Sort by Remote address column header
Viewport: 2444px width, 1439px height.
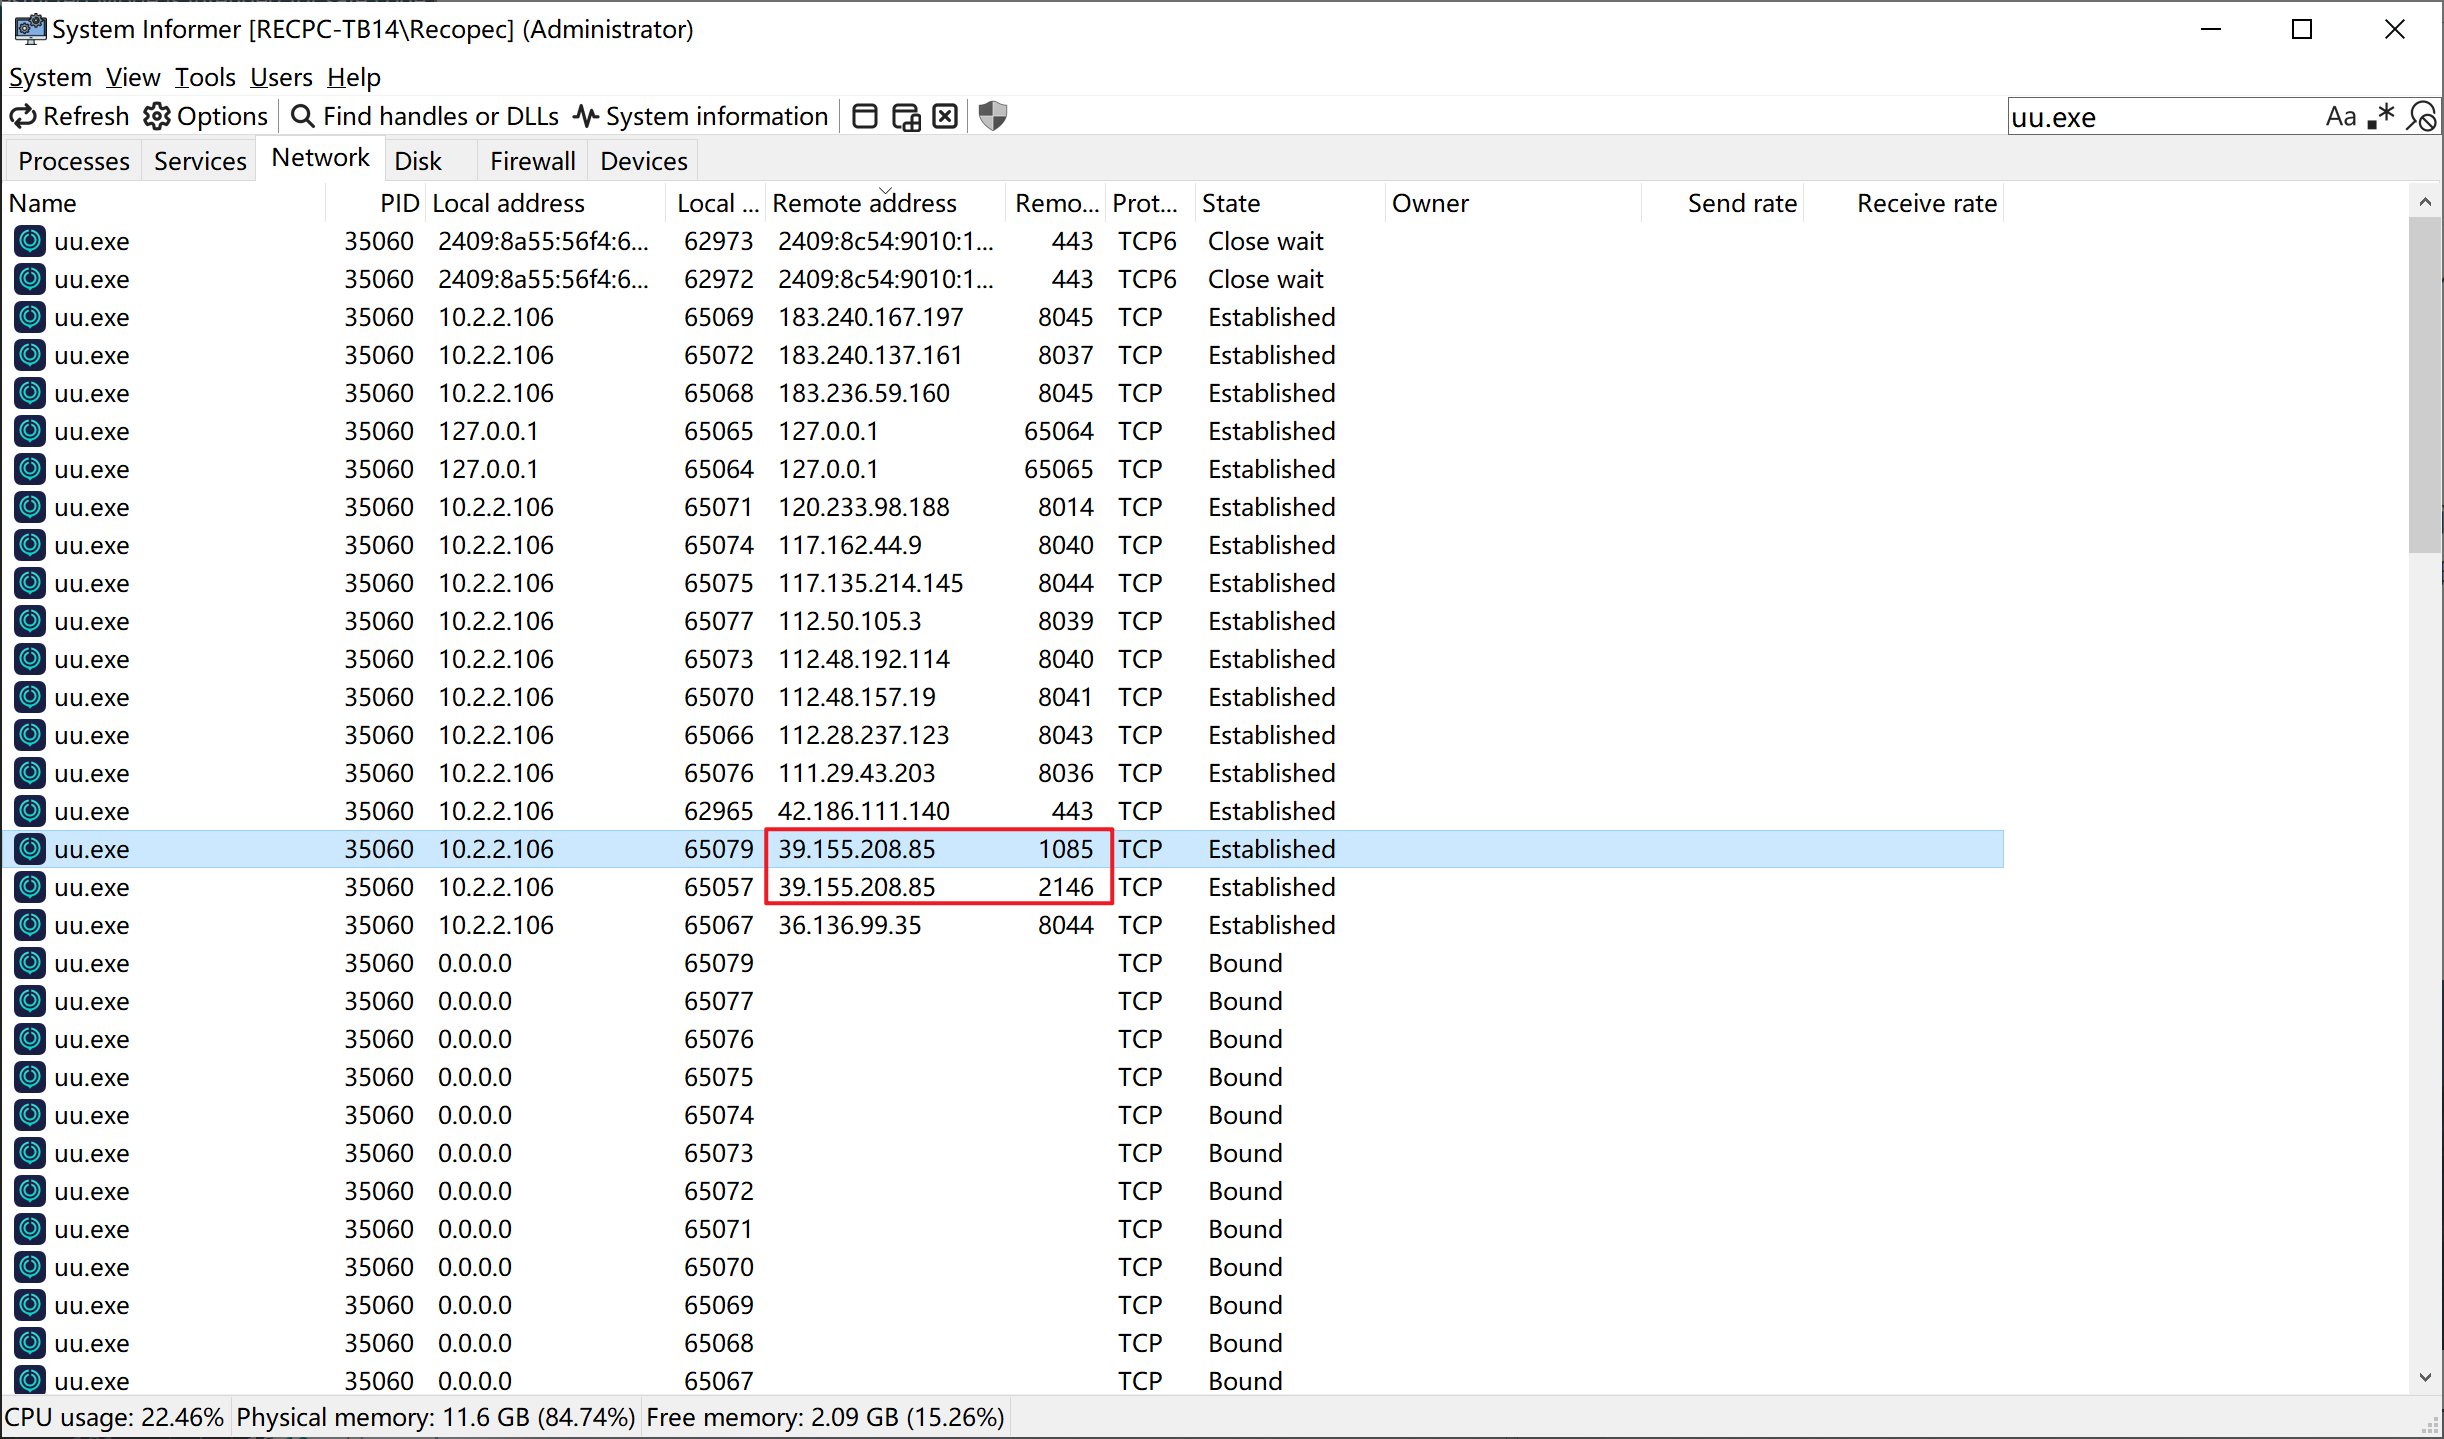tap(864, 203)
